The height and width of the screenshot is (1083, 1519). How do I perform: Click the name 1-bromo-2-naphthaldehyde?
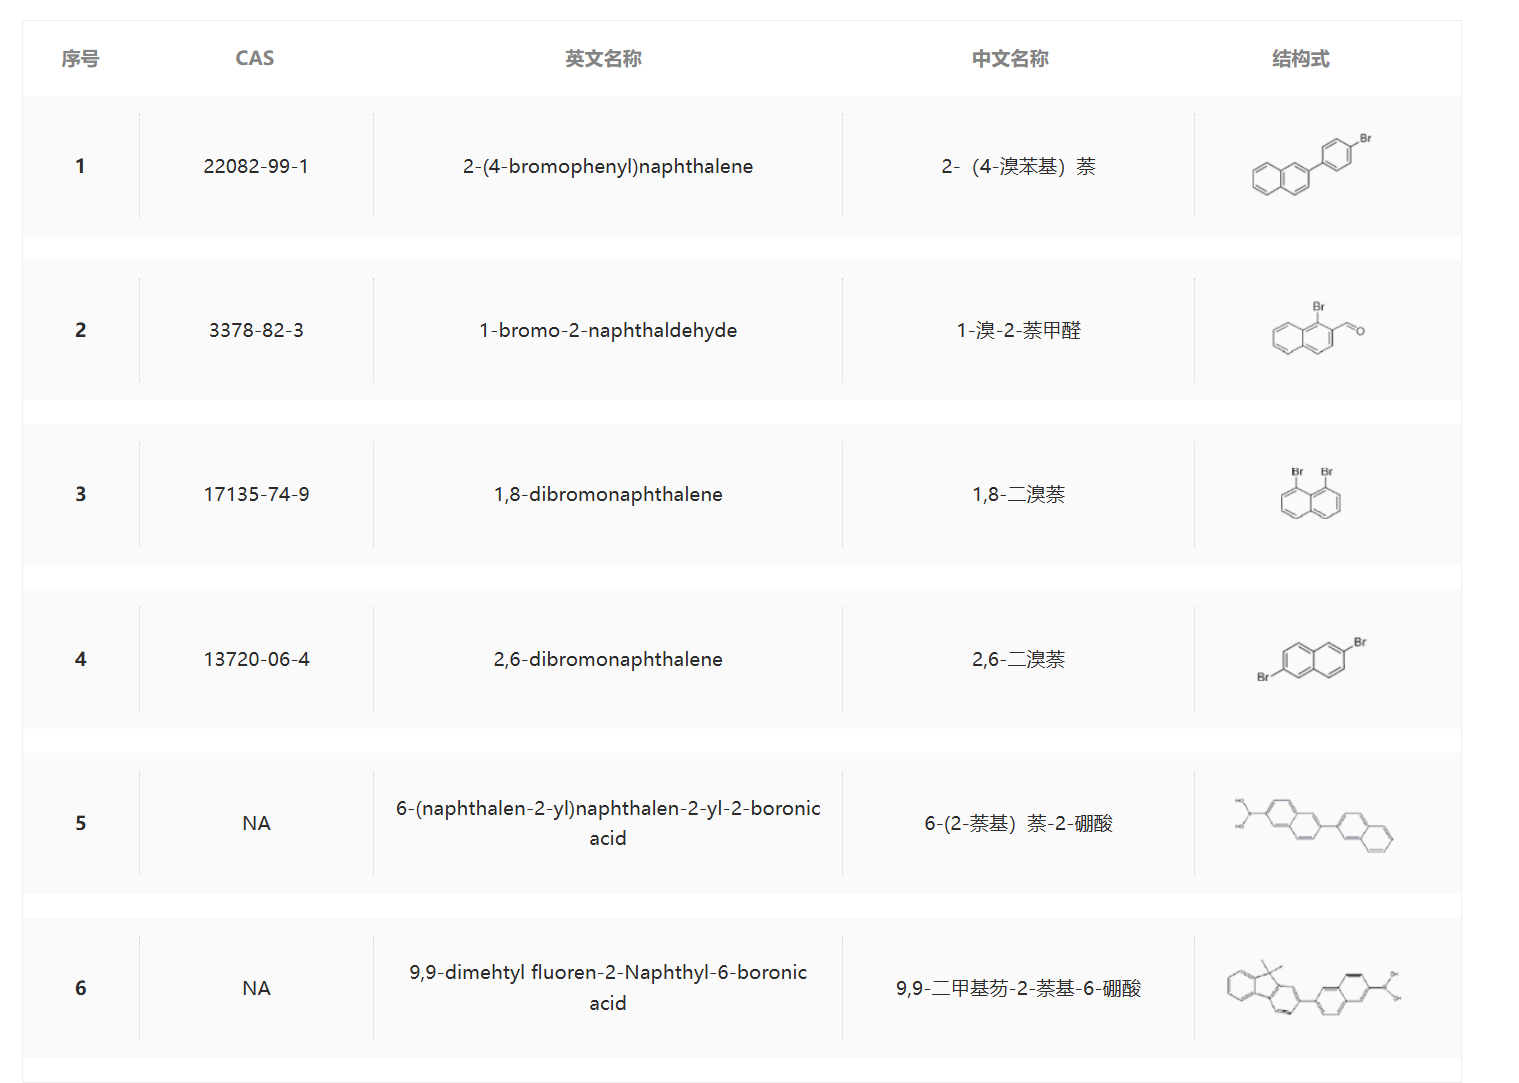tap(608, 330)
